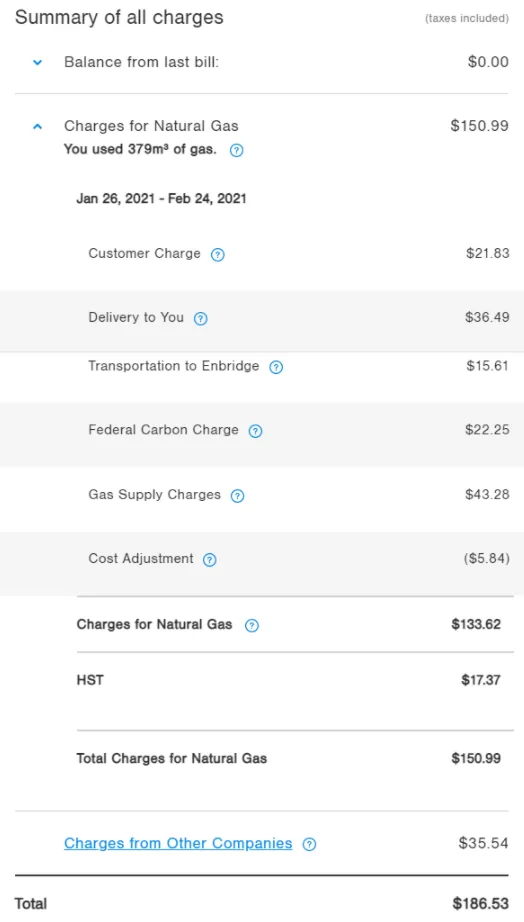This screenshot has width=524, height=922.
Task: Select the Delivery to You row
Action: [x=262, y=320]
